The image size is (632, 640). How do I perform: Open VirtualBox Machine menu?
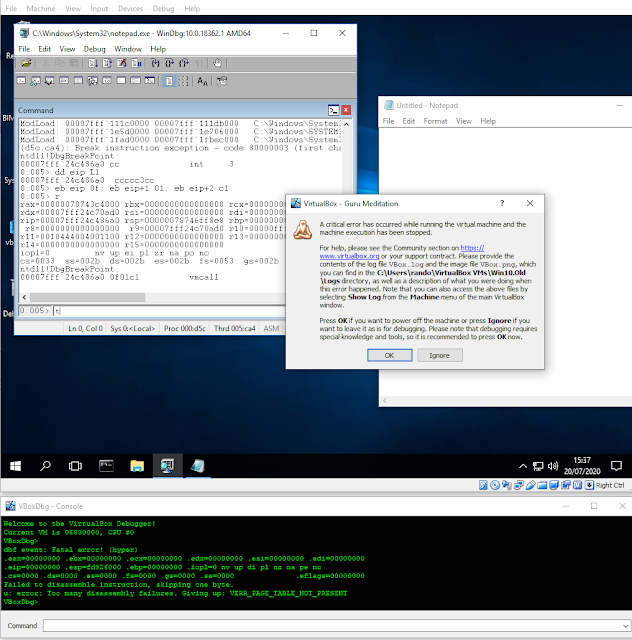pyautogui.click(x=41, y=8)
